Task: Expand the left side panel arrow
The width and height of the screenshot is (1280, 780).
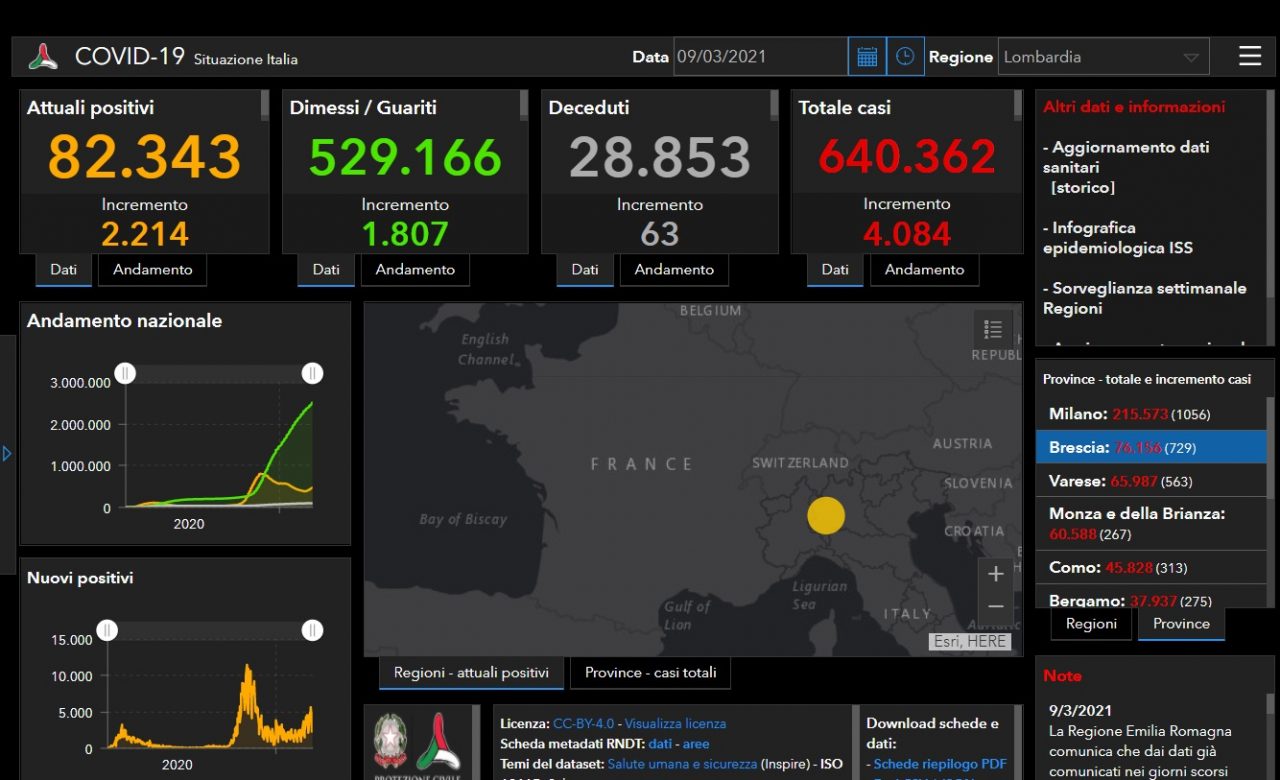Action: pos(7,454)
